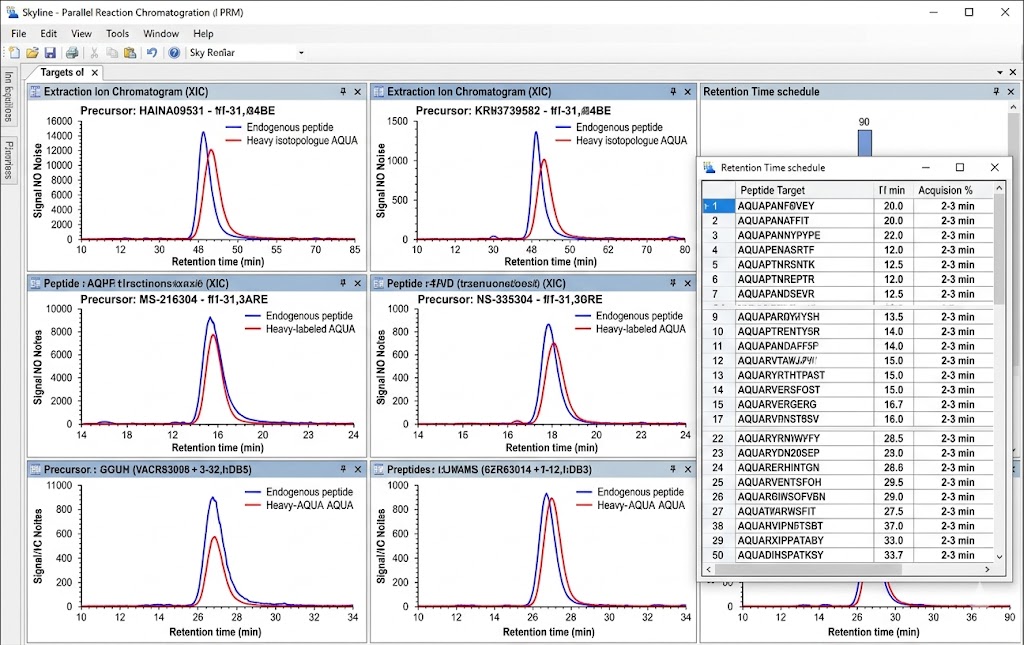This screenshot has height=645, width=1024.
Task: Select peptide AQUARXIPPATABY
Action: (780, 541)
